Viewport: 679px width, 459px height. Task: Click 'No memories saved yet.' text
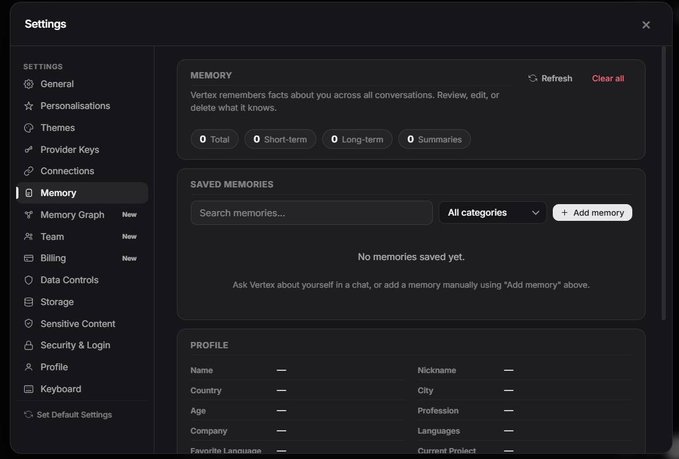point(411,257)
